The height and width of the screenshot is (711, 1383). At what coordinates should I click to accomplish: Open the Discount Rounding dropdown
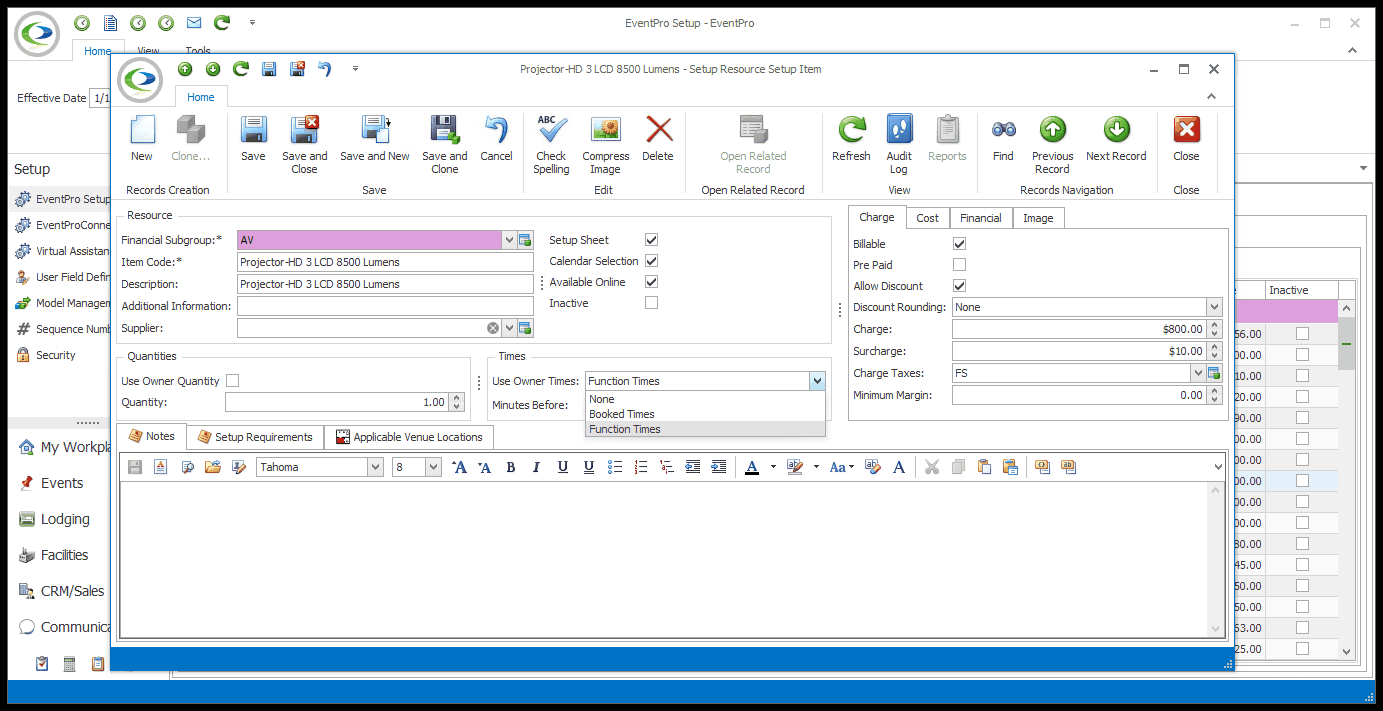[x=1214, y=307]
